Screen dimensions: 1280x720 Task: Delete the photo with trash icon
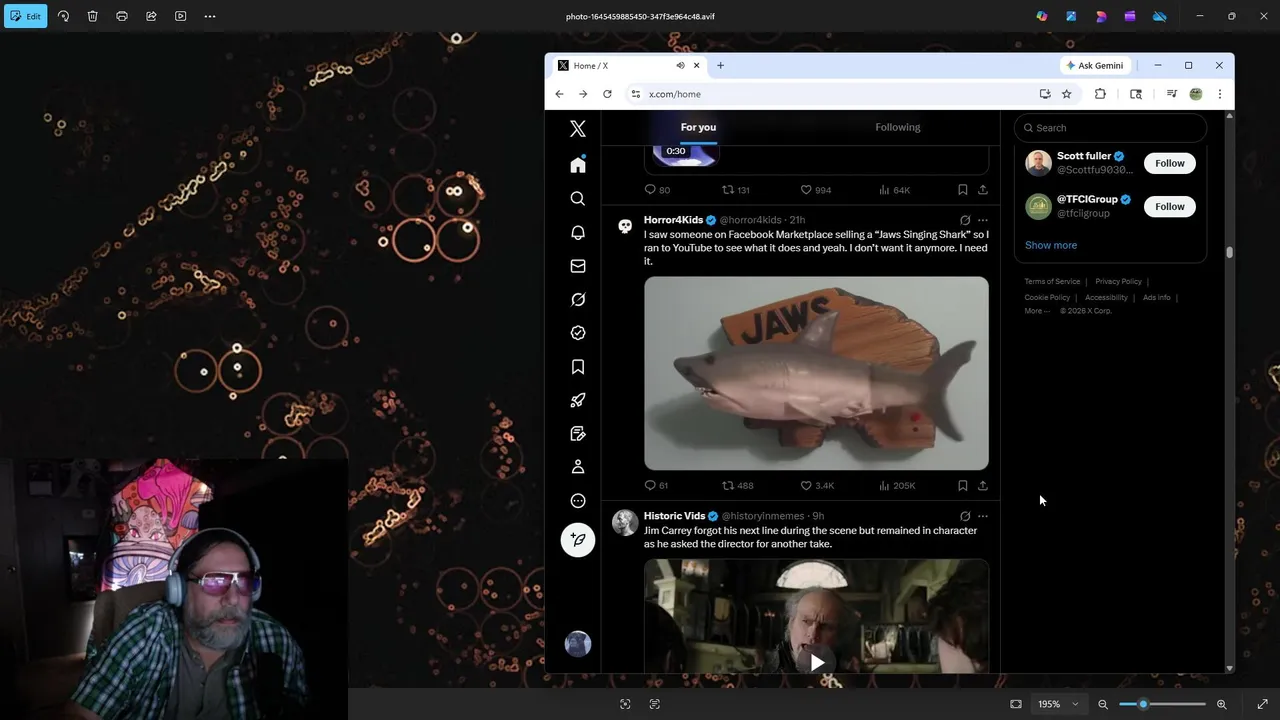(x=92, y=16)
